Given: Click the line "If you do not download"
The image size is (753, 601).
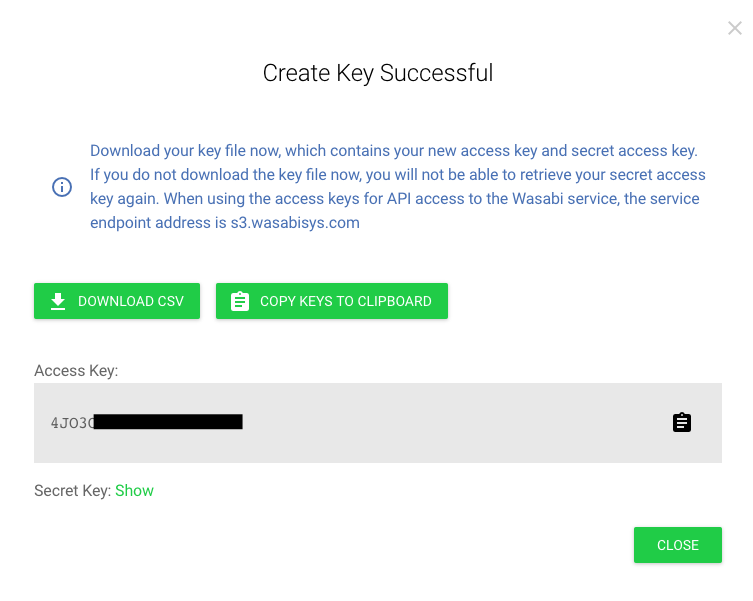Looking at the screenshot, I should click(398, 175).
